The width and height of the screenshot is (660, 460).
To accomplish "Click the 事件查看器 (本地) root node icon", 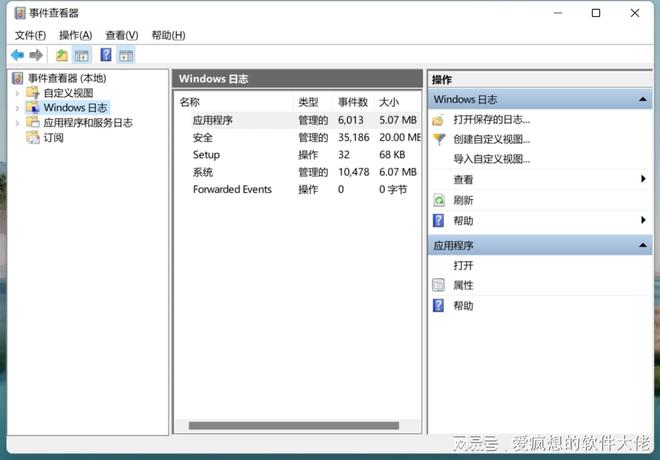I will (18, 78).
